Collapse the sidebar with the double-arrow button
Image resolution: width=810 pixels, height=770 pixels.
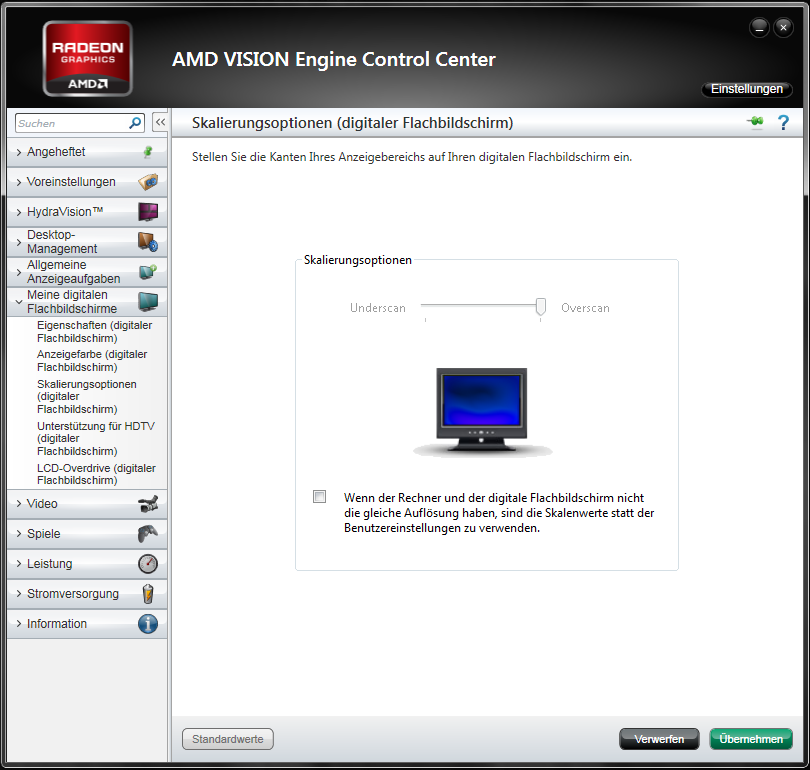click(160, 122)
